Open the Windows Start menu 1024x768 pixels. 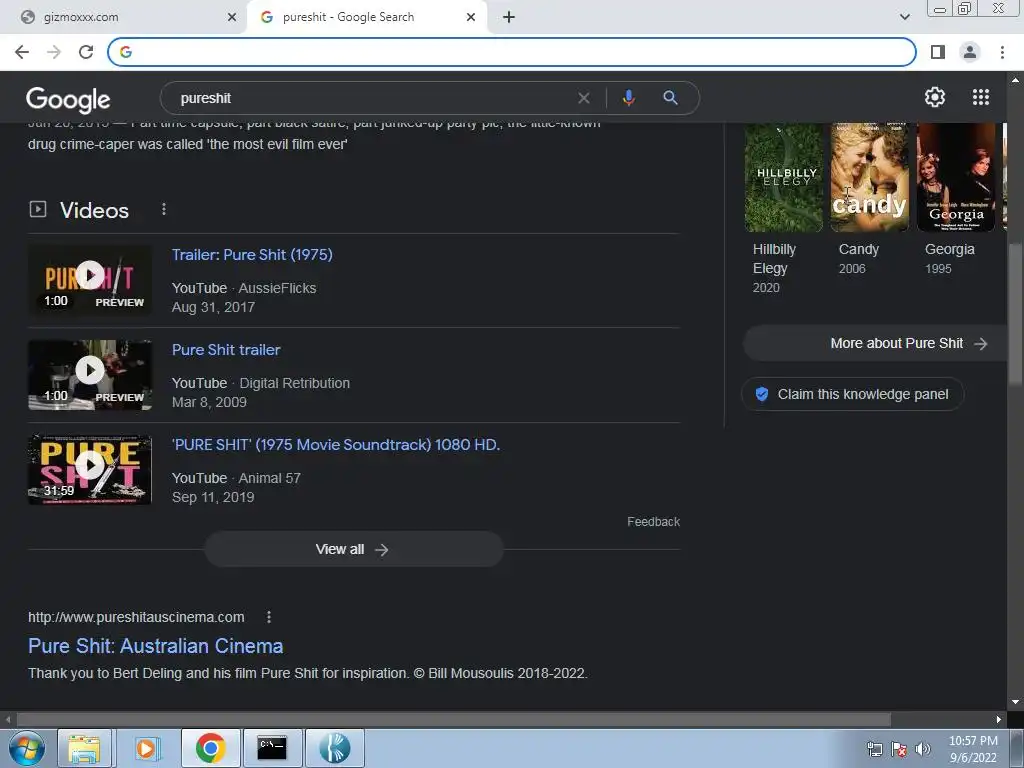pos(26,748)
